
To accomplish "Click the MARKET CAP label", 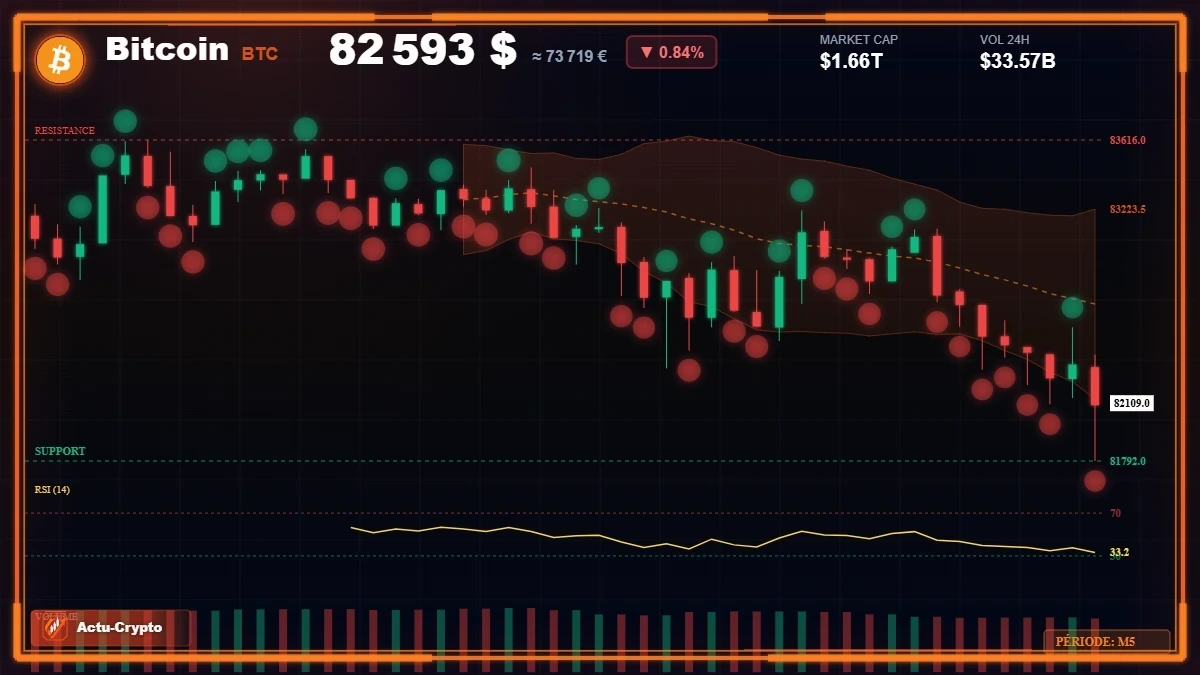I will (859, 40).
